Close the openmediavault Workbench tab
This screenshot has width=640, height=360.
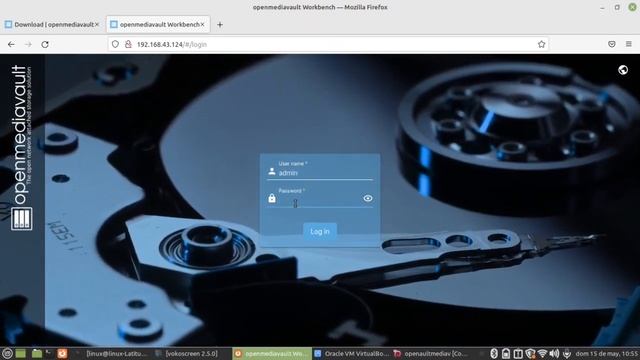(x=202, y=24)
